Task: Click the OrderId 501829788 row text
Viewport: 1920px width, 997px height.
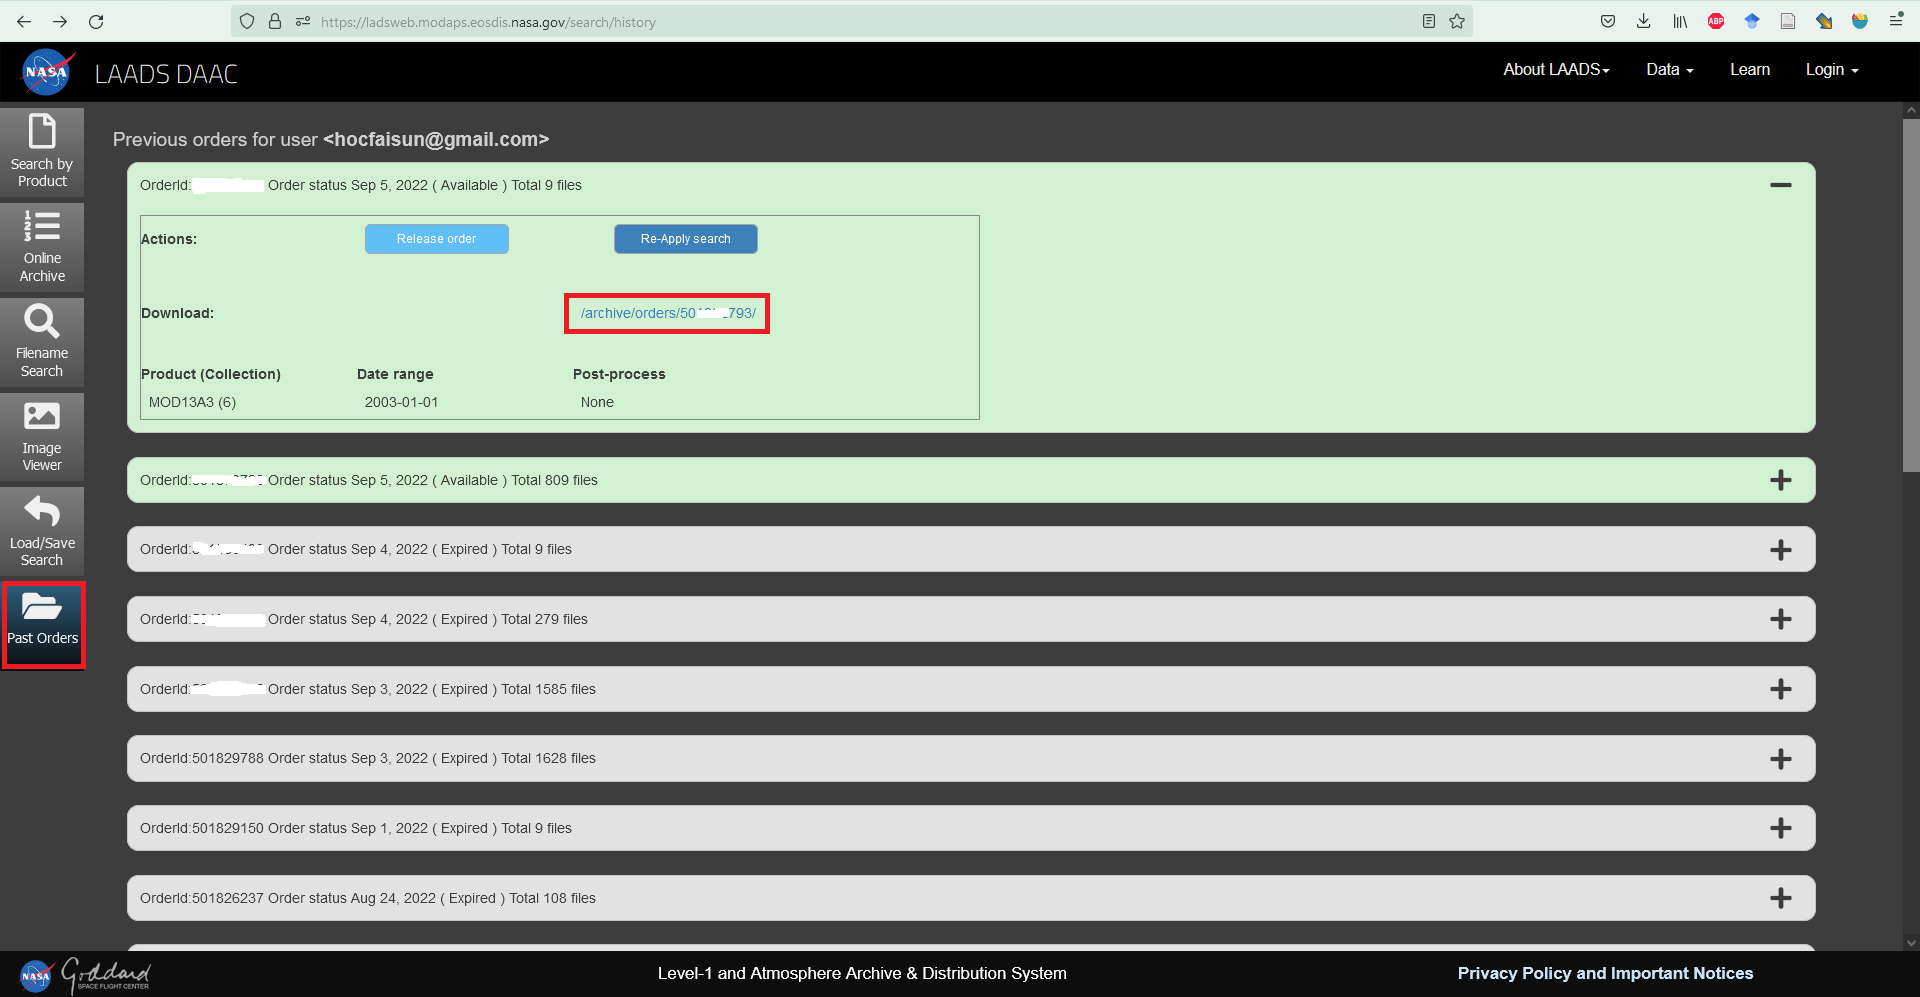Action: (367, 758)
